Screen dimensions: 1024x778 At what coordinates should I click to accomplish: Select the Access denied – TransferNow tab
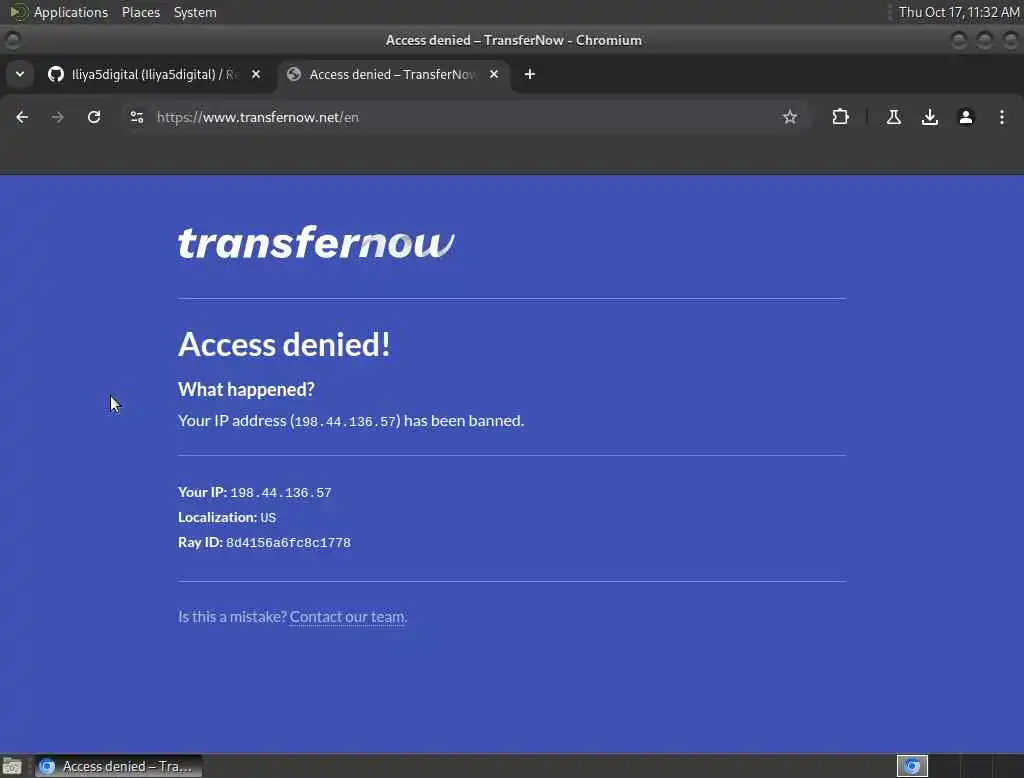click(392, 74)
